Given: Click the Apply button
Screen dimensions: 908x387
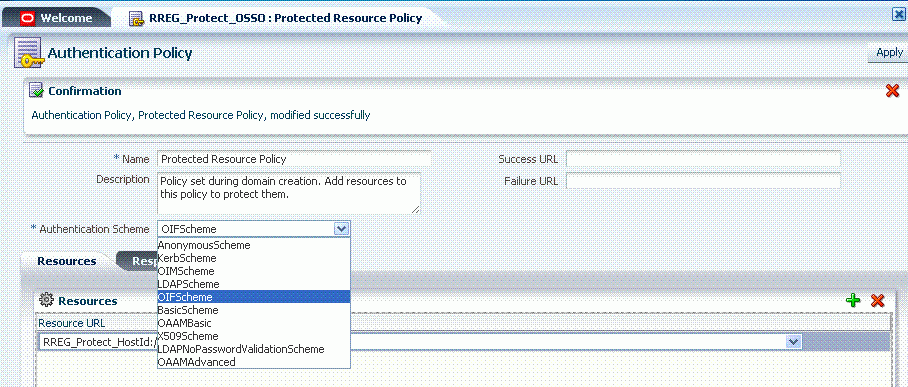Looking at the screenshot, I should click(x=889, y=53).
